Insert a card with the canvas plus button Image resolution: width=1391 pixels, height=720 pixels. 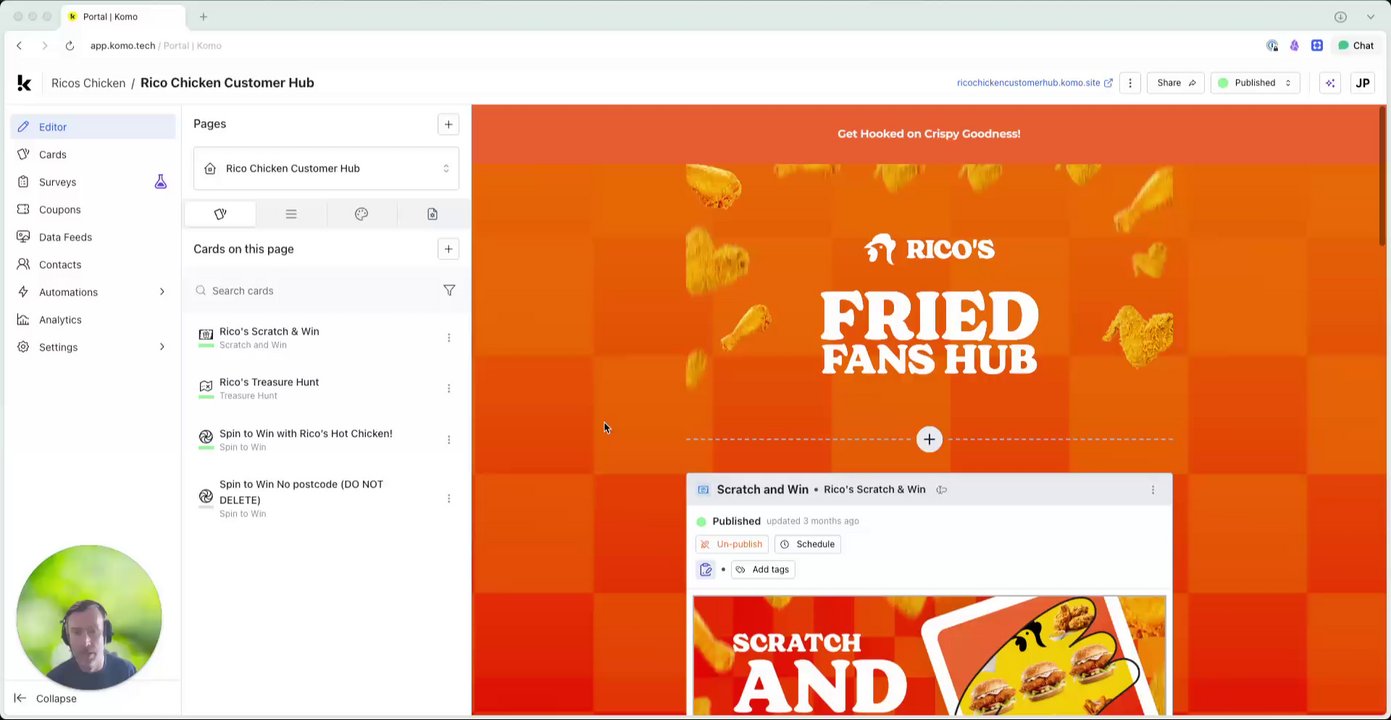[x=929, y=439]
